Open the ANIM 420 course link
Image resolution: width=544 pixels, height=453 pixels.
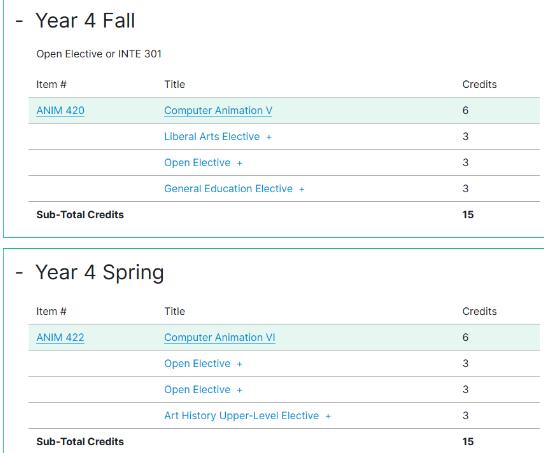tap(60, 110)
